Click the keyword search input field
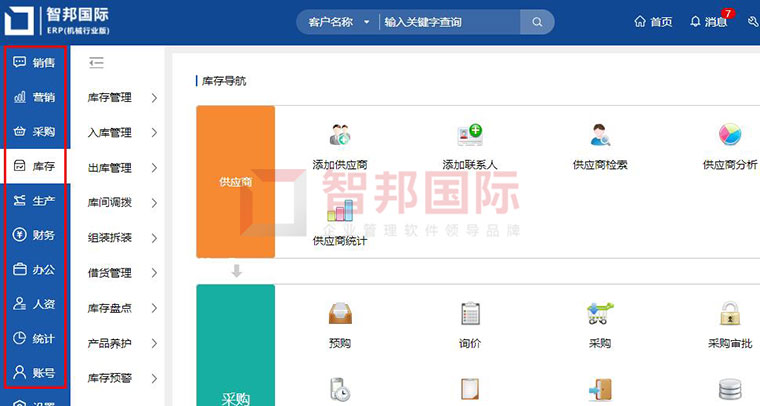Viewport: 760px width, 406px height. click(451, 22)
